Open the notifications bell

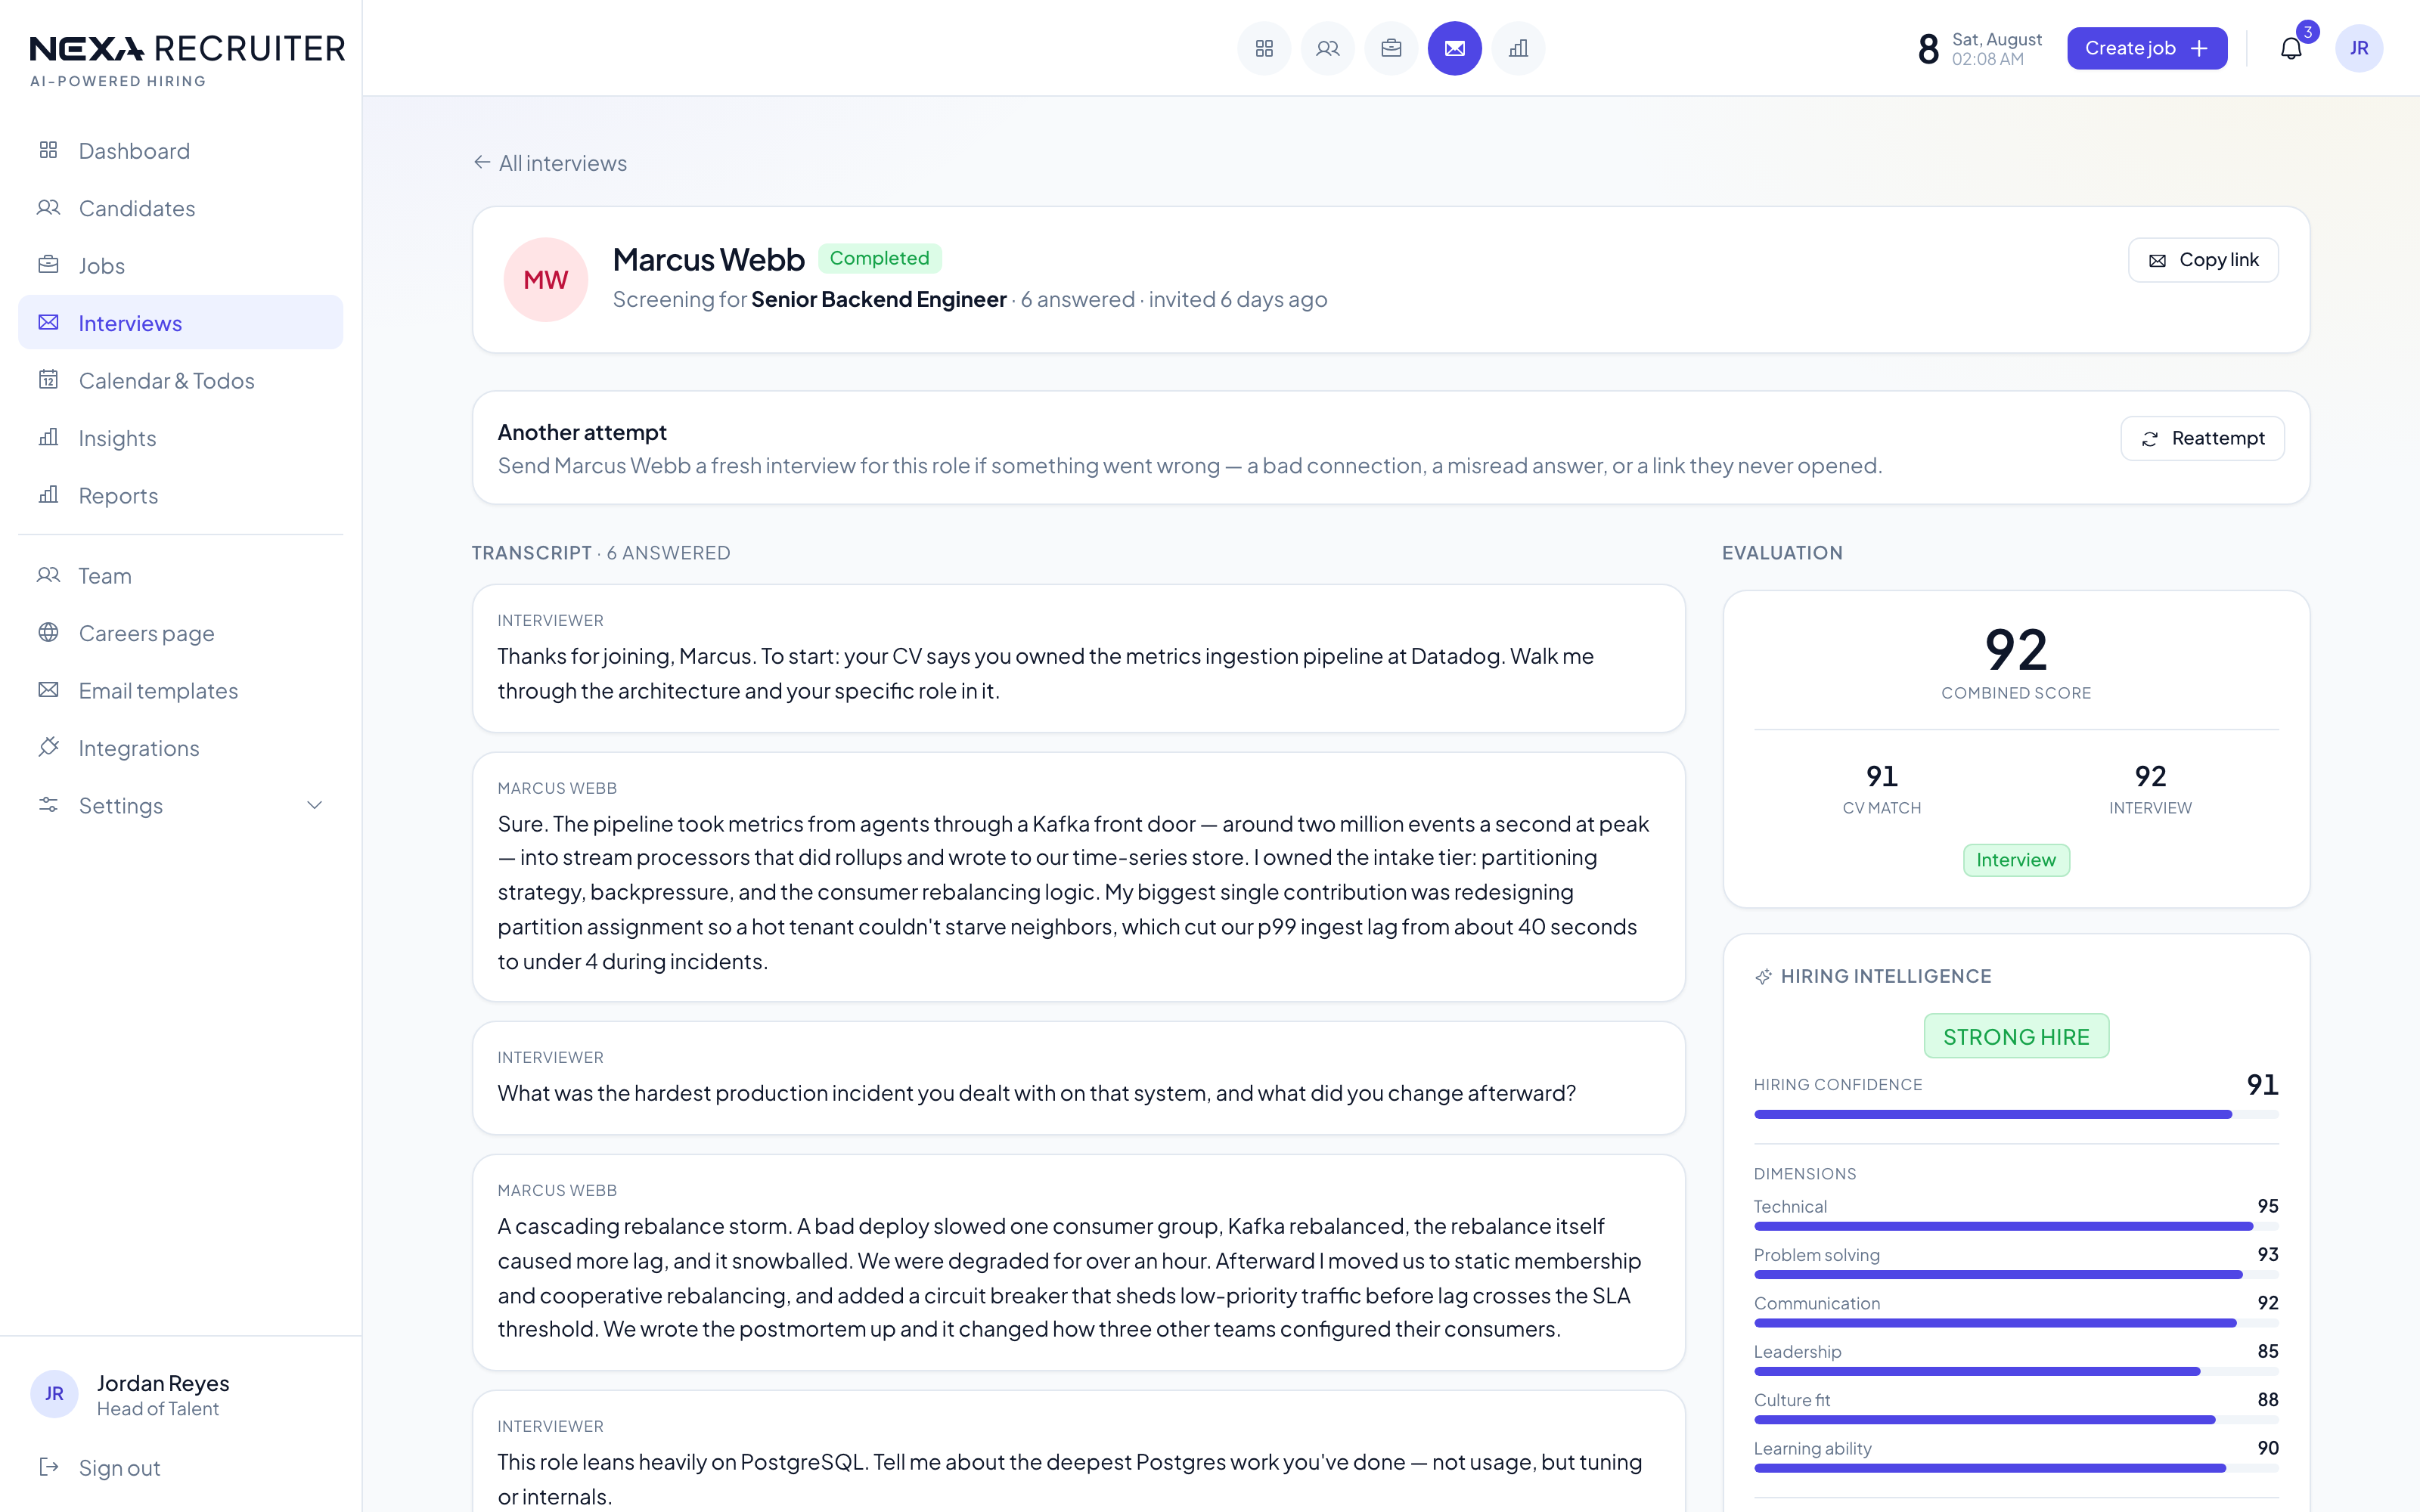click(x=2291, y=48)
